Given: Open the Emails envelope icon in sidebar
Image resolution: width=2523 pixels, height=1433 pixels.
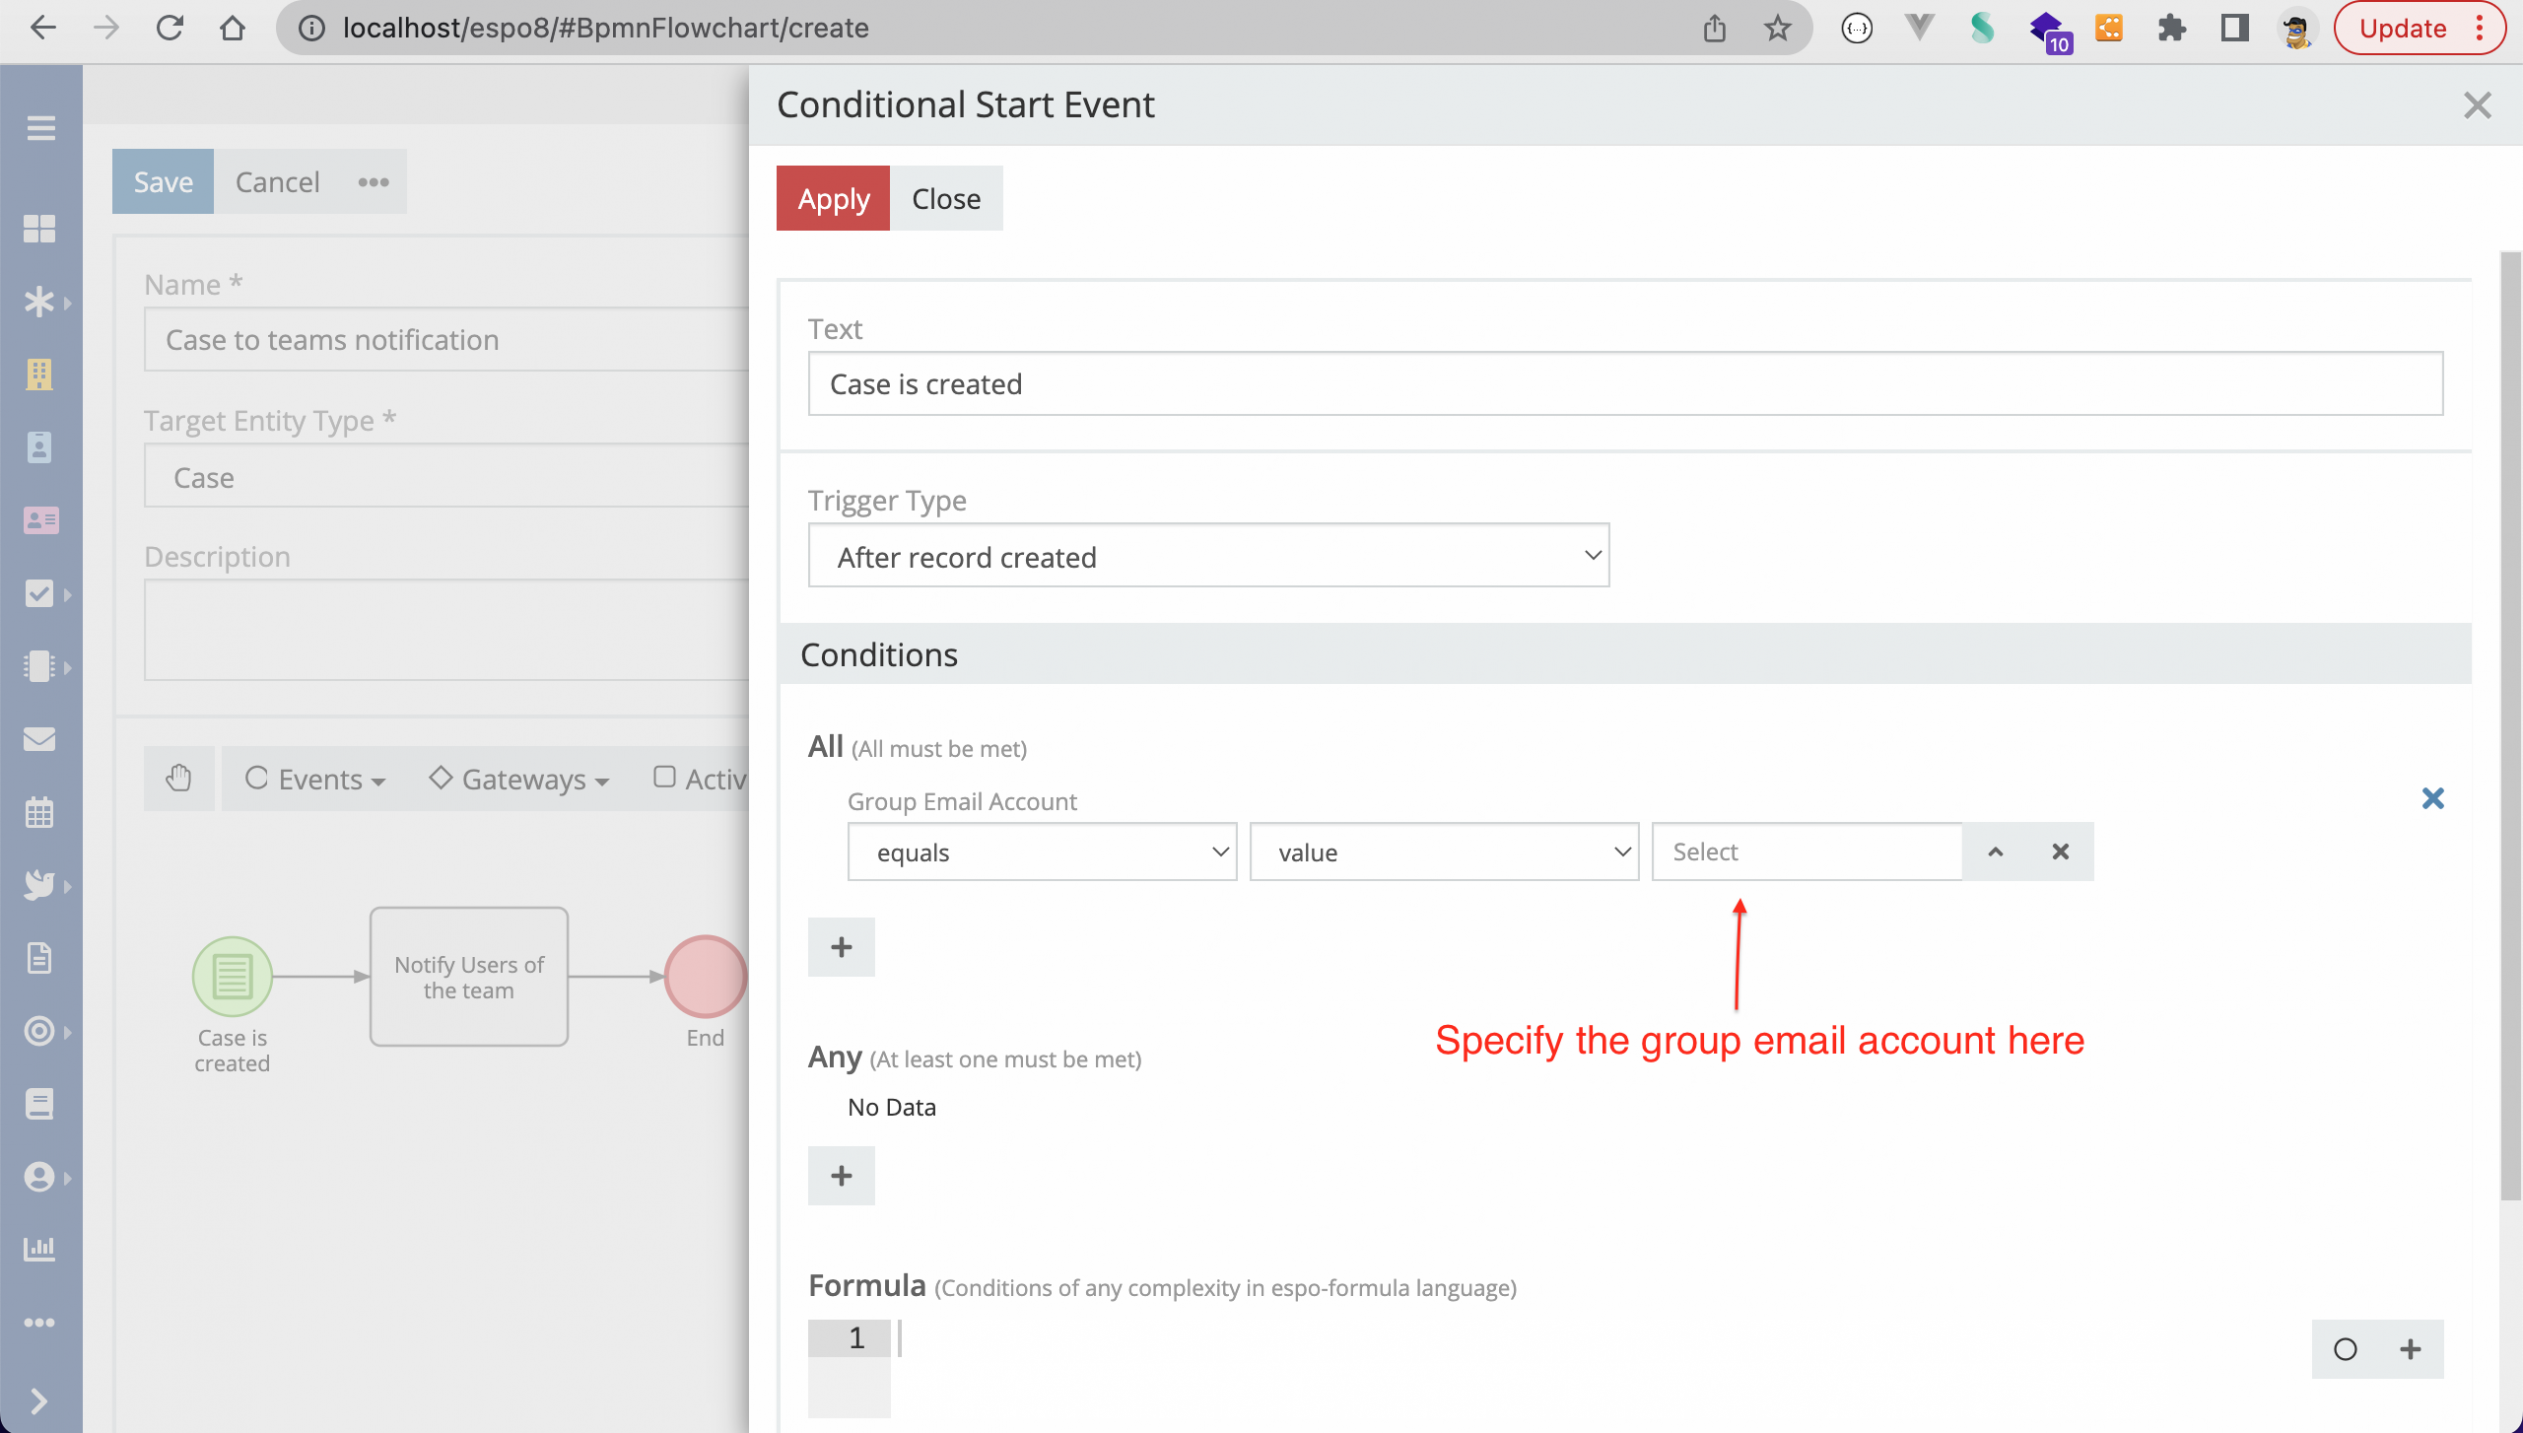Looking at the screenshot, I should coord(40,739).
